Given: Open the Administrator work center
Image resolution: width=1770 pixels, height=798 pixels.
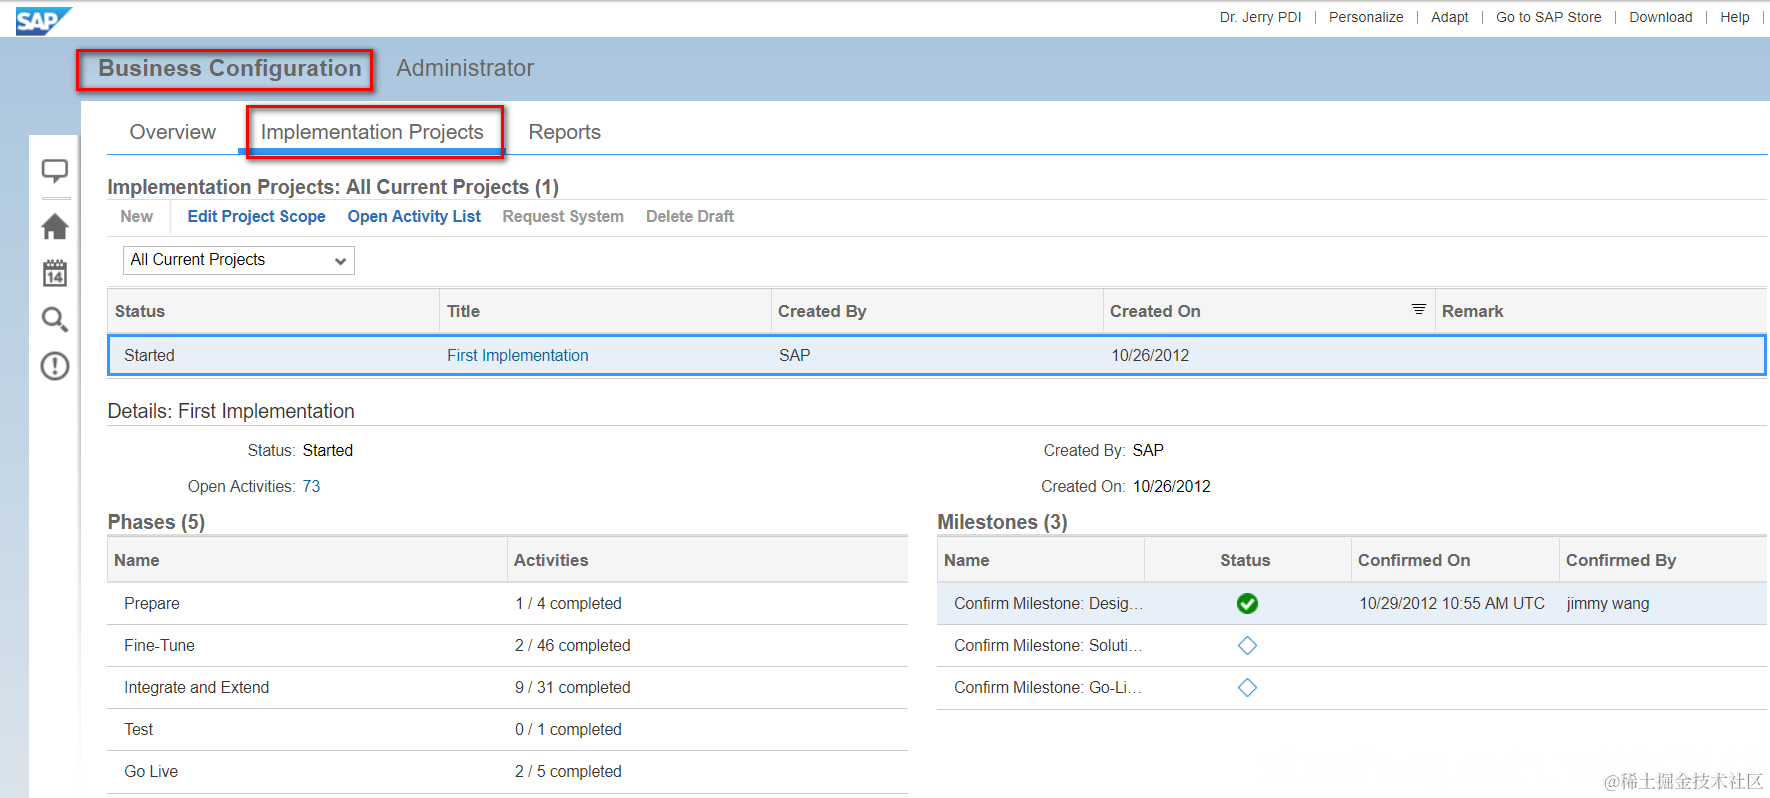Looking at the screenshot, I should (x=465, y=68).
